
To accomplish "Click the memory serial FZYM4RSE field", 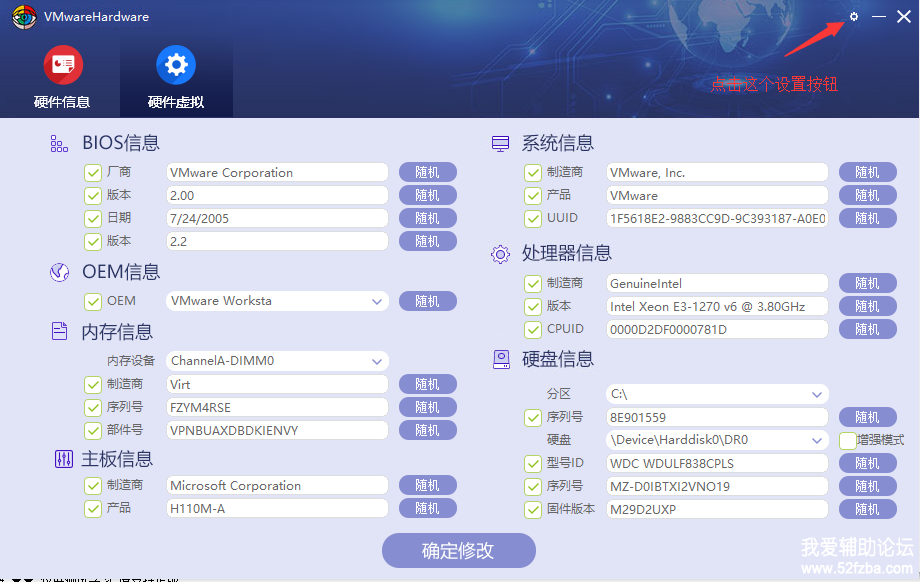I will pyautogui.click(x=278, y=407).
